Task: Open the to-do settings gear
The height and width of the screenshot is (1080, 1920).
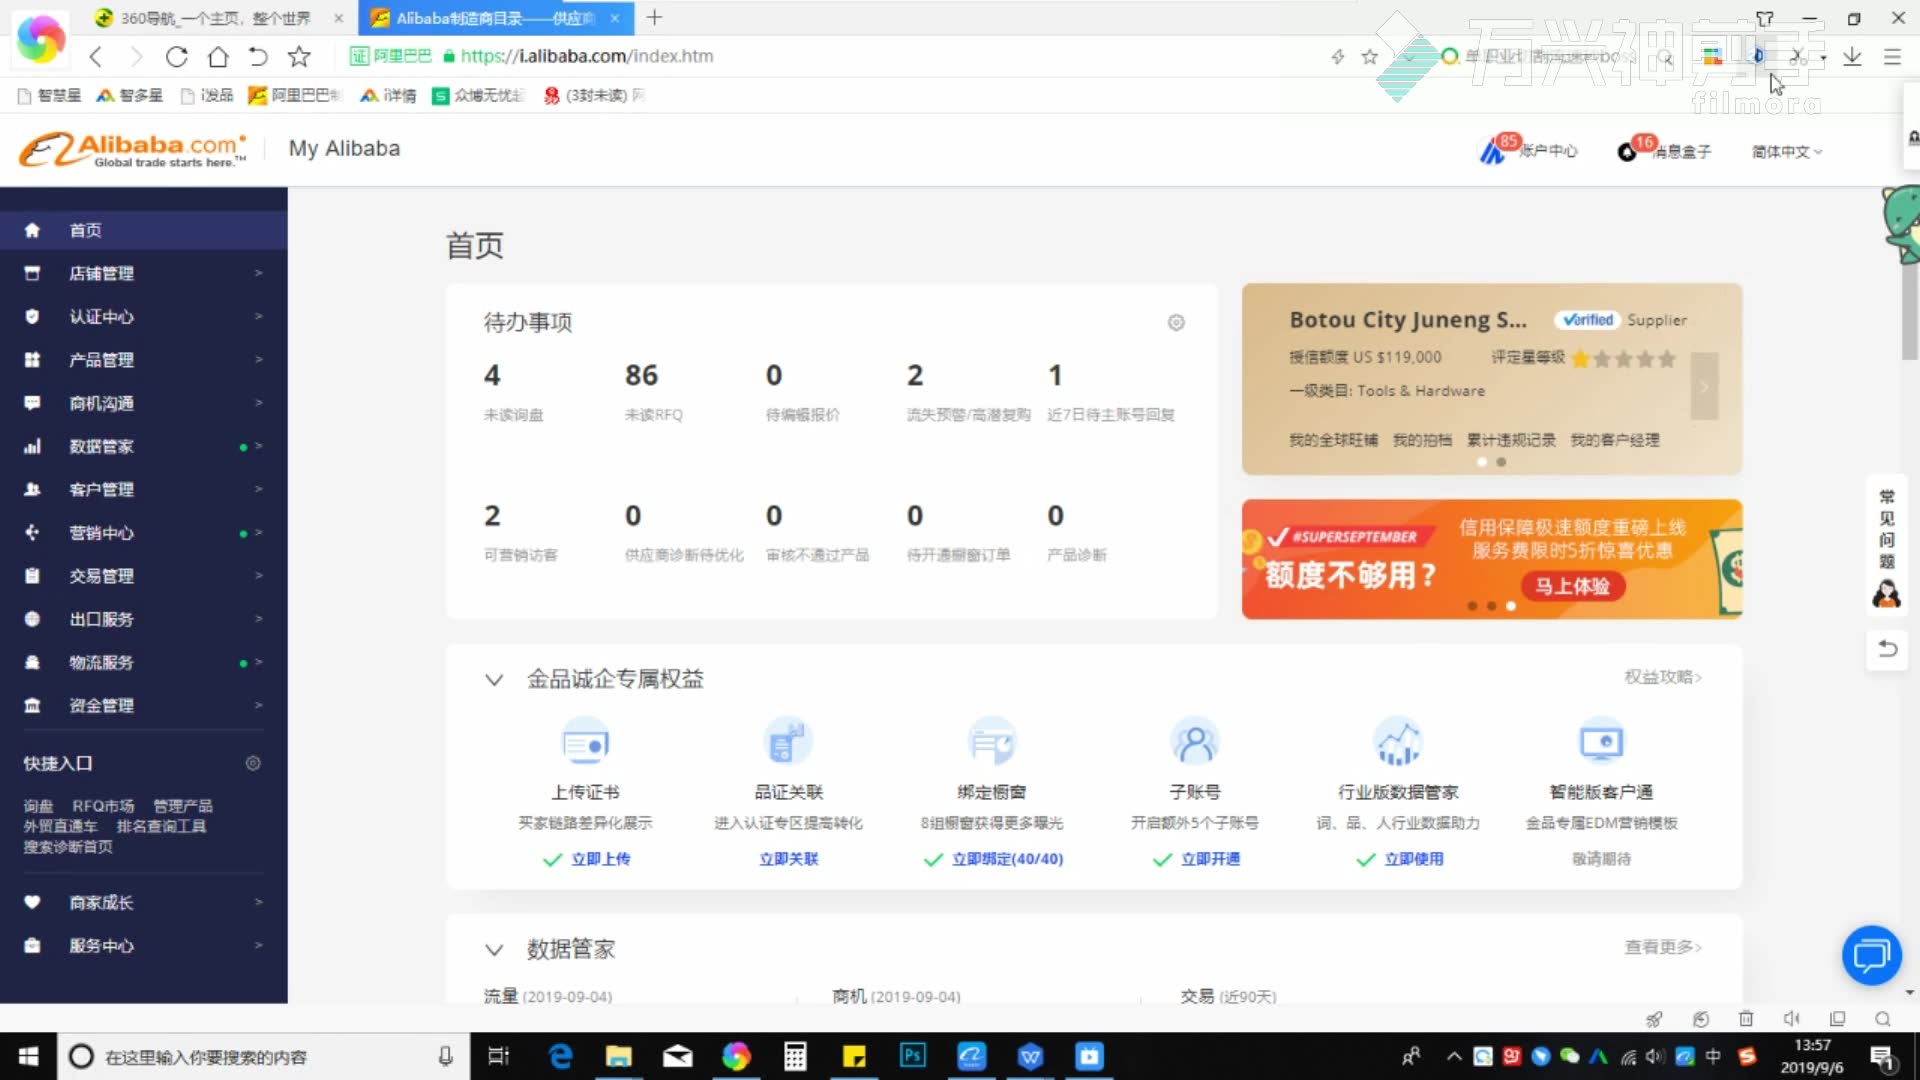Action: tap(1176, 322)
